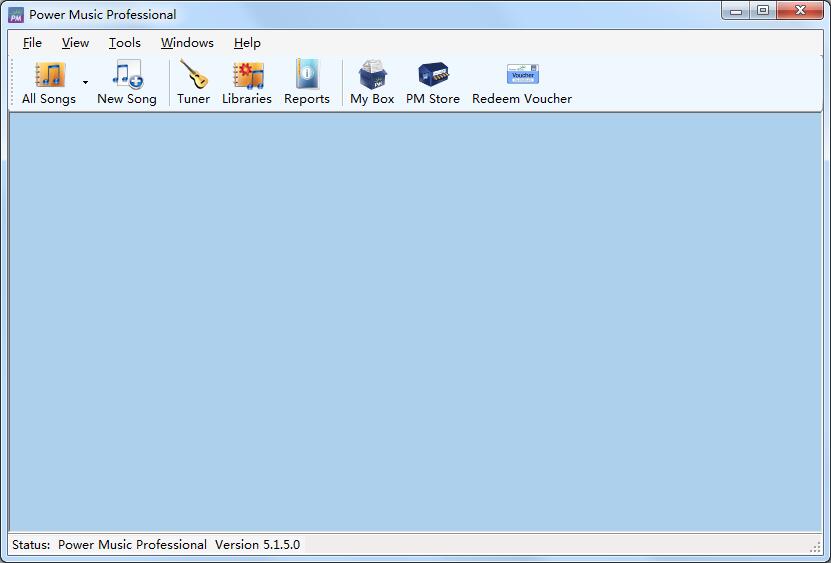Minimize the Power Music Professional window
Image resolution: width=831 pixels, height=563 pixels.
pos(737,11)
